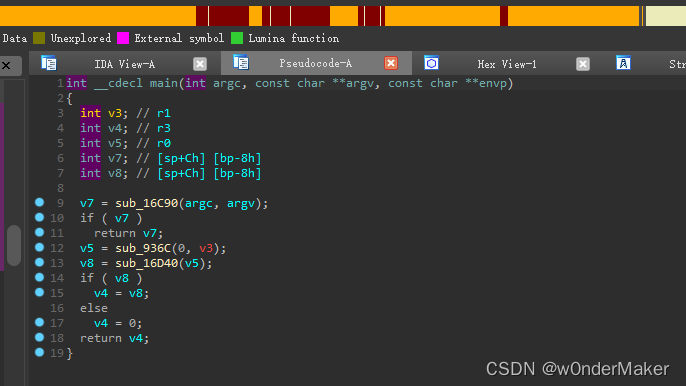Click function name sub_936C
The height and width of the screenshot is (386, 686).
[x=143, y=248]
